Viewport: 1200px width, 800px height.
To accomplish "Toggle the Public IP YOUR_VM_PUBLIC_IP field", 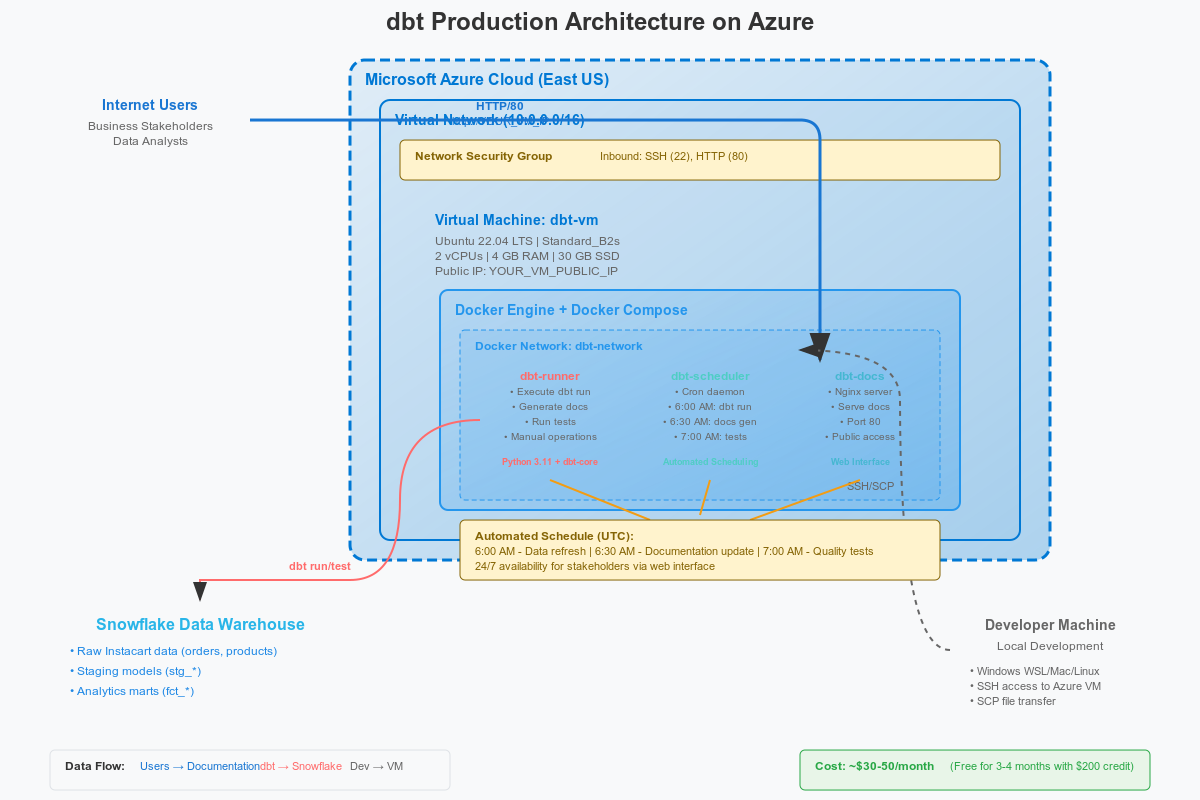I will click(x=528, y=270).
